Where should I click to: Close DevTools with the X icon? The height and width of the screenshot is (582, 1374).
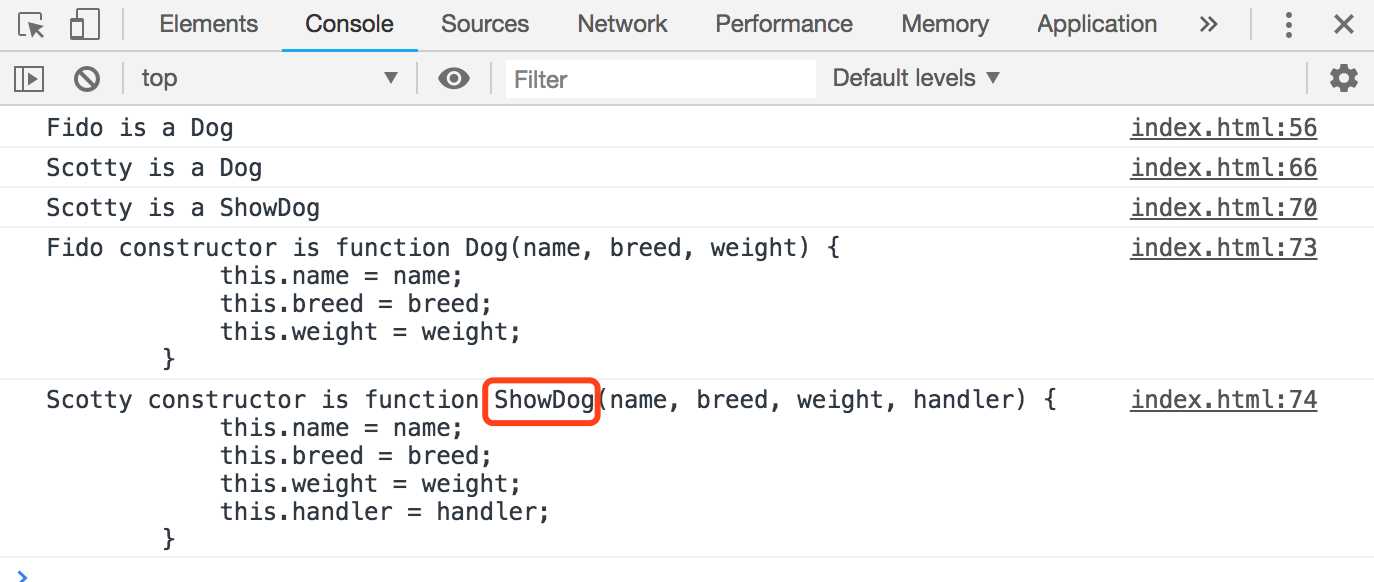tap(1343, 25)
